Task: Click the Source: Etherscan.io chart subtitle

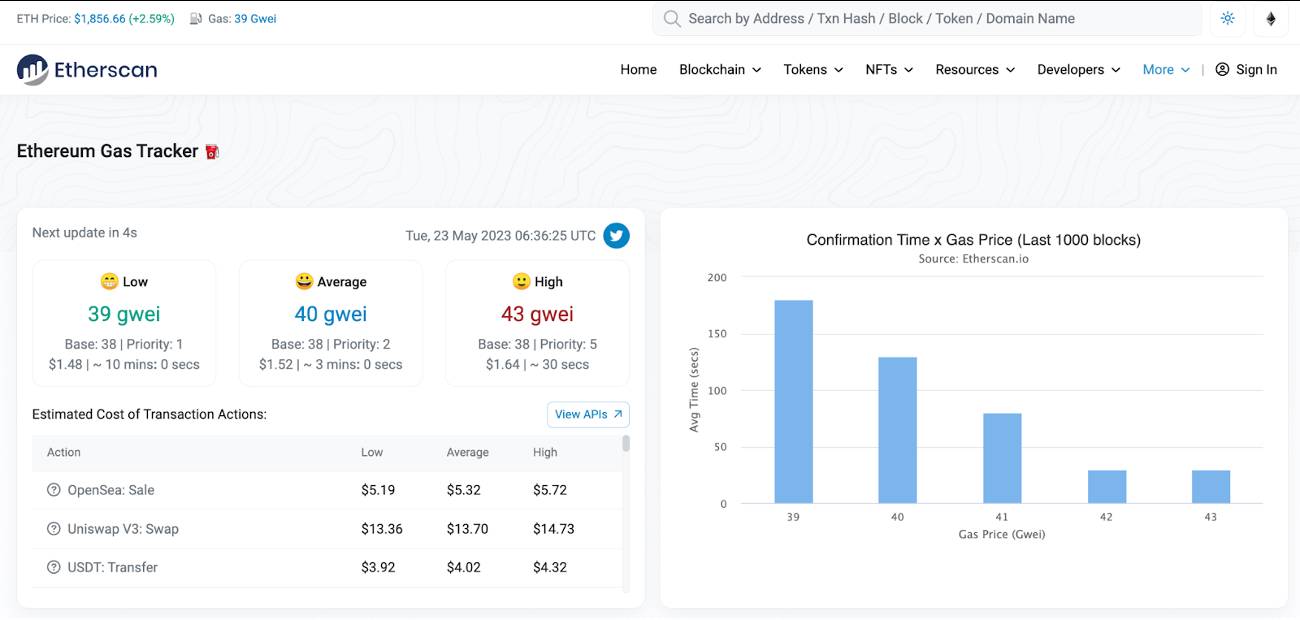Action: coord(974,259)
